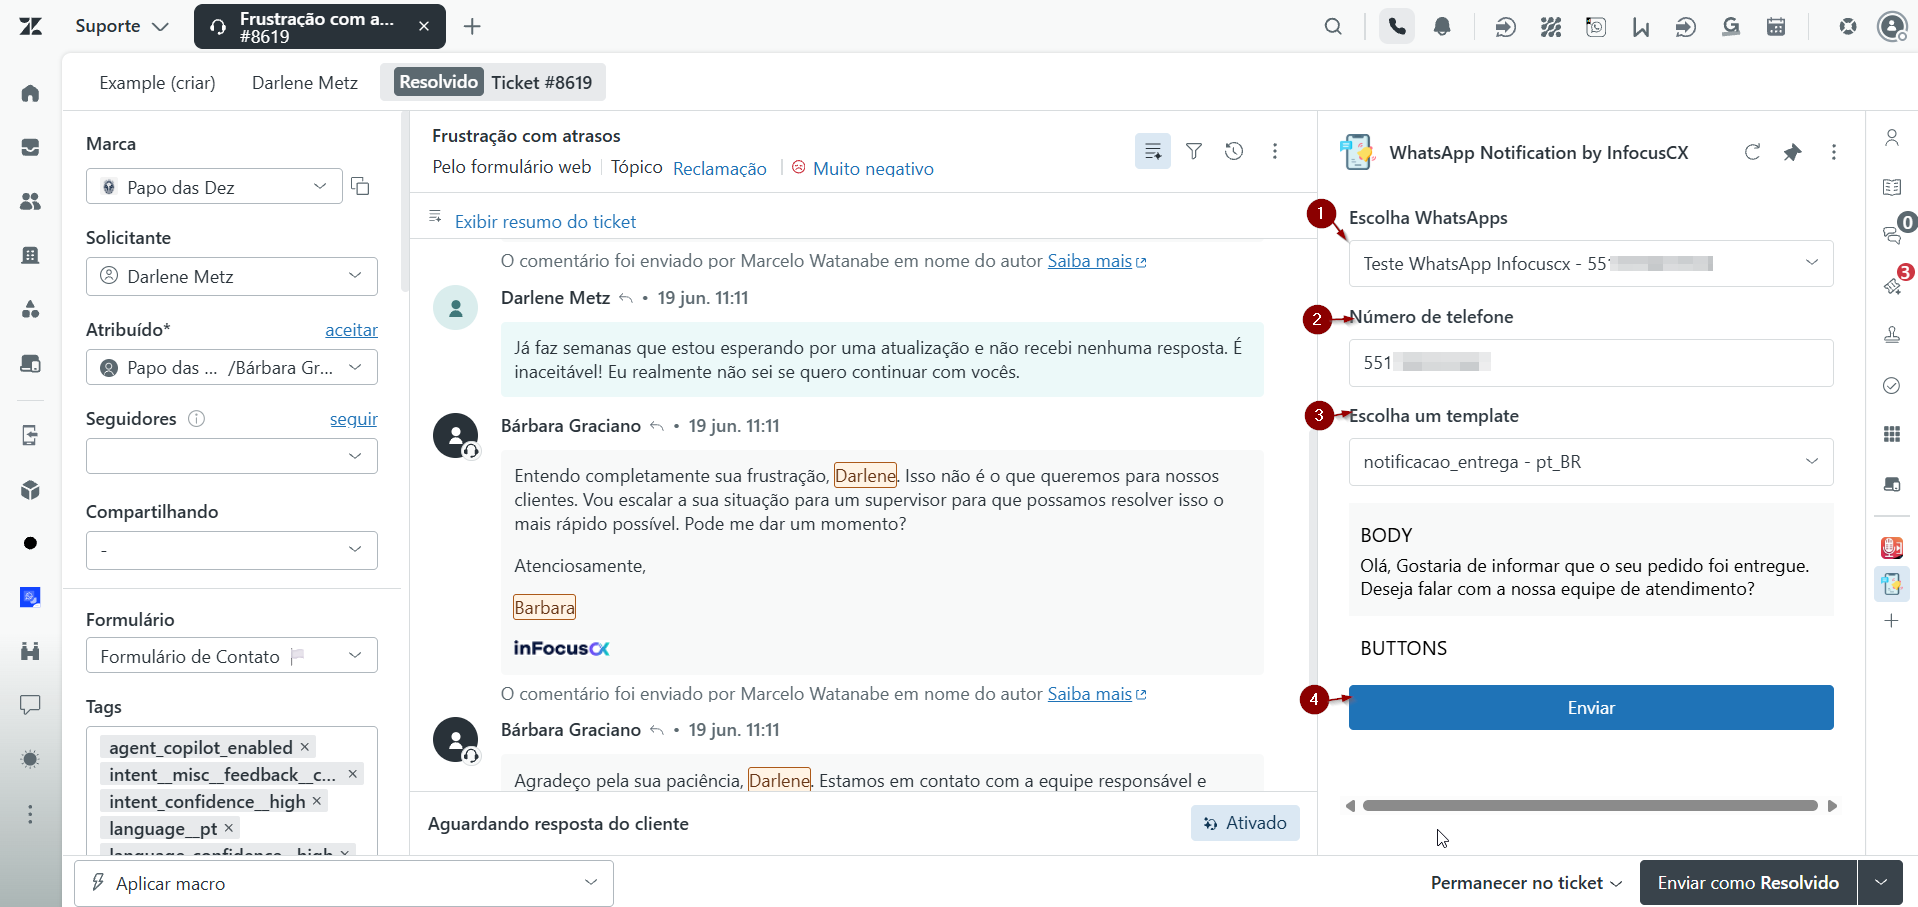Open the search magnifier in top bar

[1333, 27]
